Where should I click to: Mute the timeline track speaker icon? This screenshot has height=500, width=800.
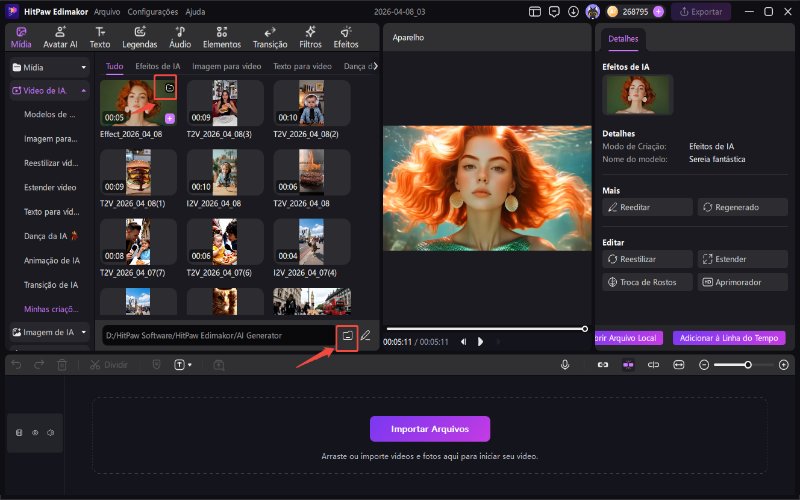[x=50, y=433]
